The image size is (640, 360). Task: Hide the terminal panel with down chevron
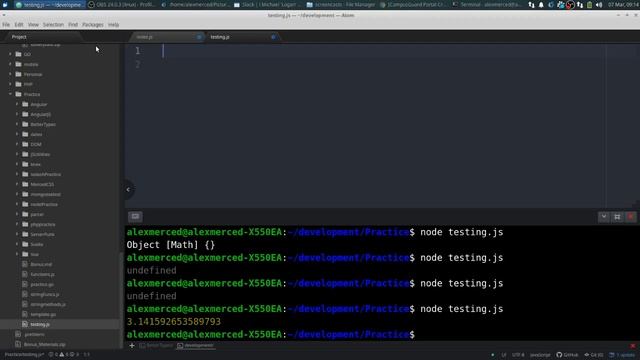(603, 217)
